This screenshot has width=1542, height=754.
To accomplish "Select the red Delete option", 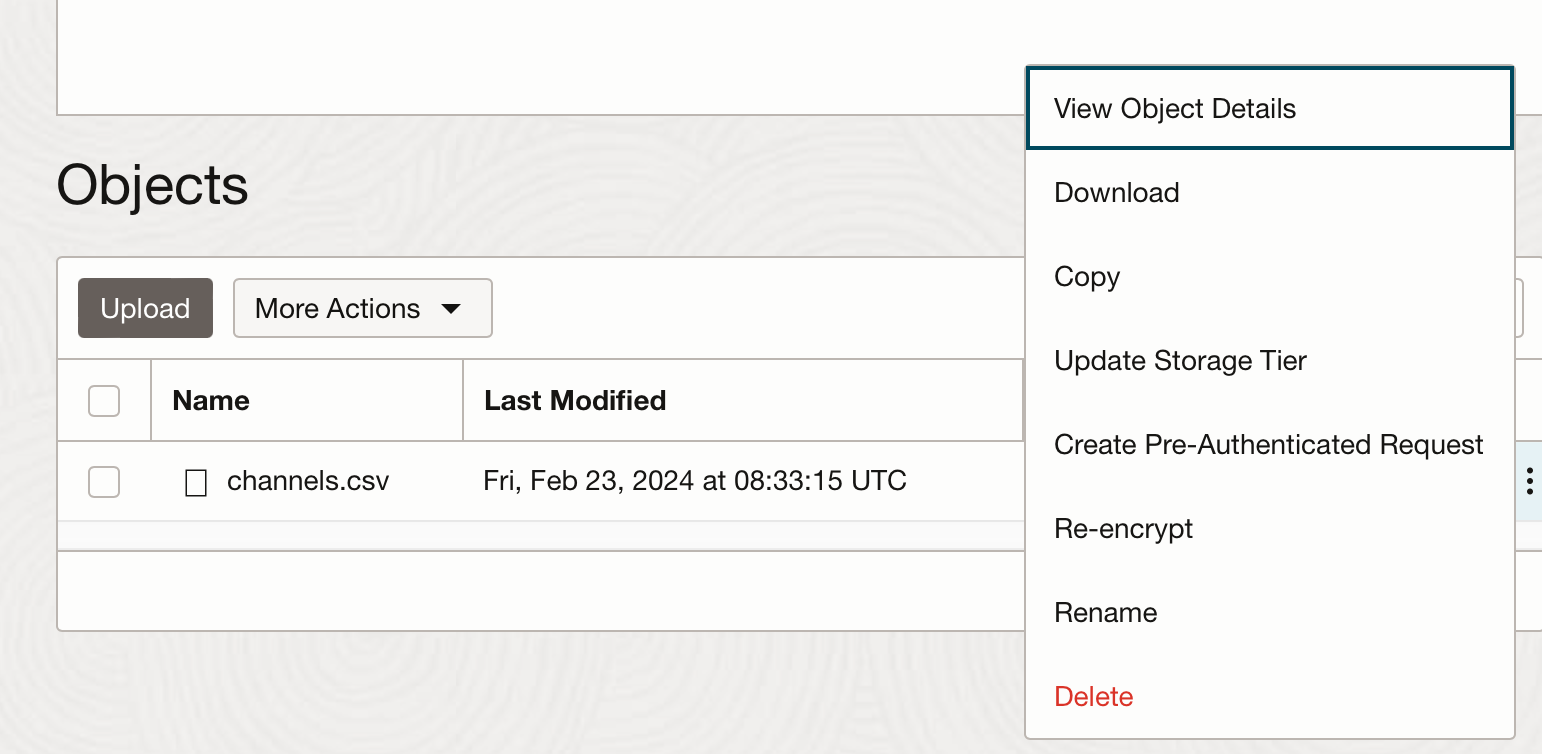I will click(1094, 697).
